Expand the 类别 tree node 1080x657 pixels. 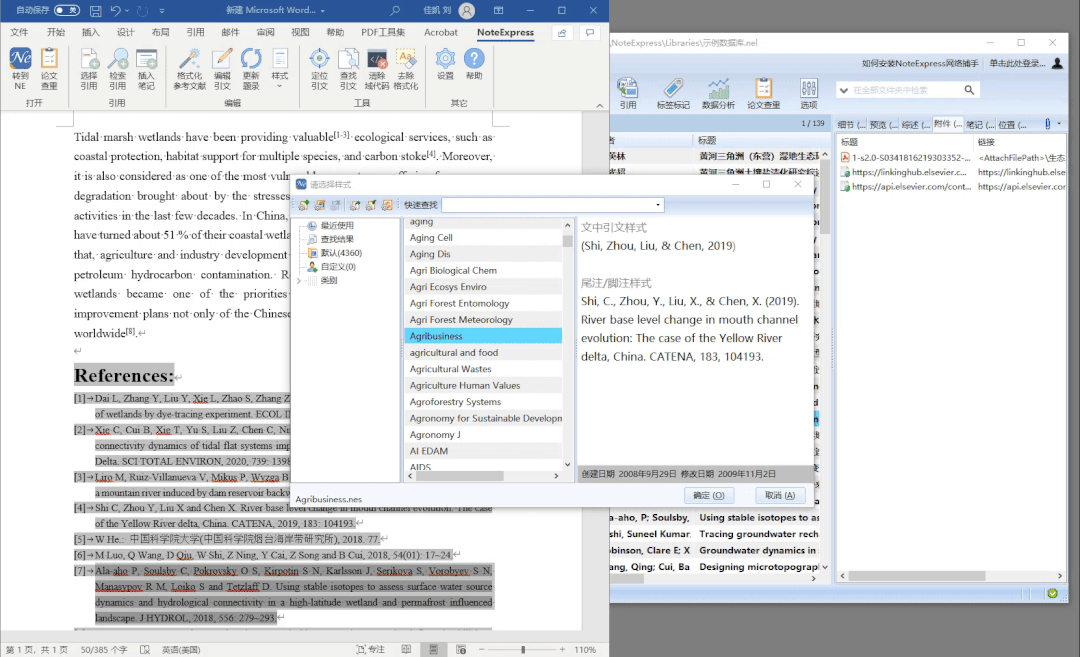click(299, 281)
